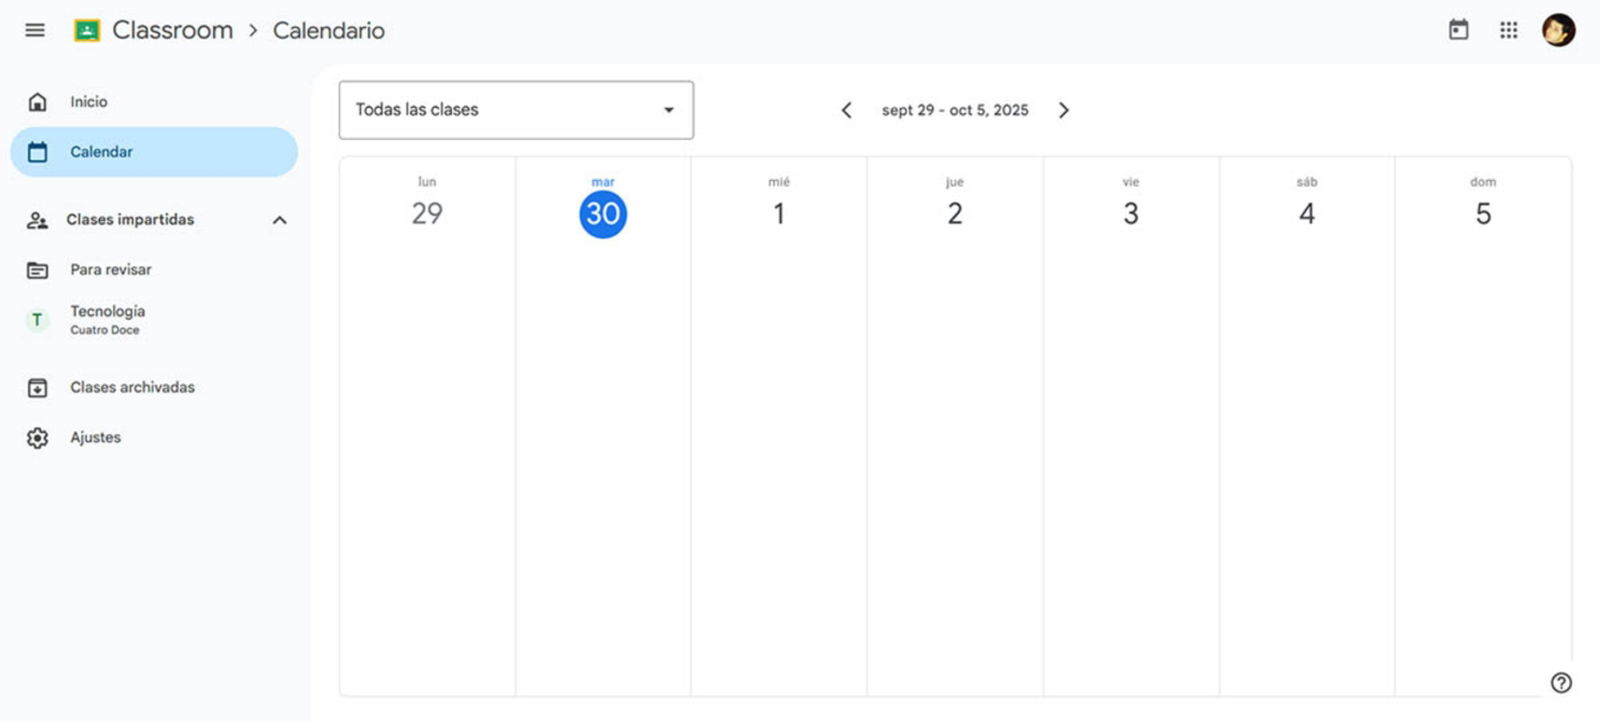Select Calendar in the sidebar

pyautogui.click(x=101, y=152)
